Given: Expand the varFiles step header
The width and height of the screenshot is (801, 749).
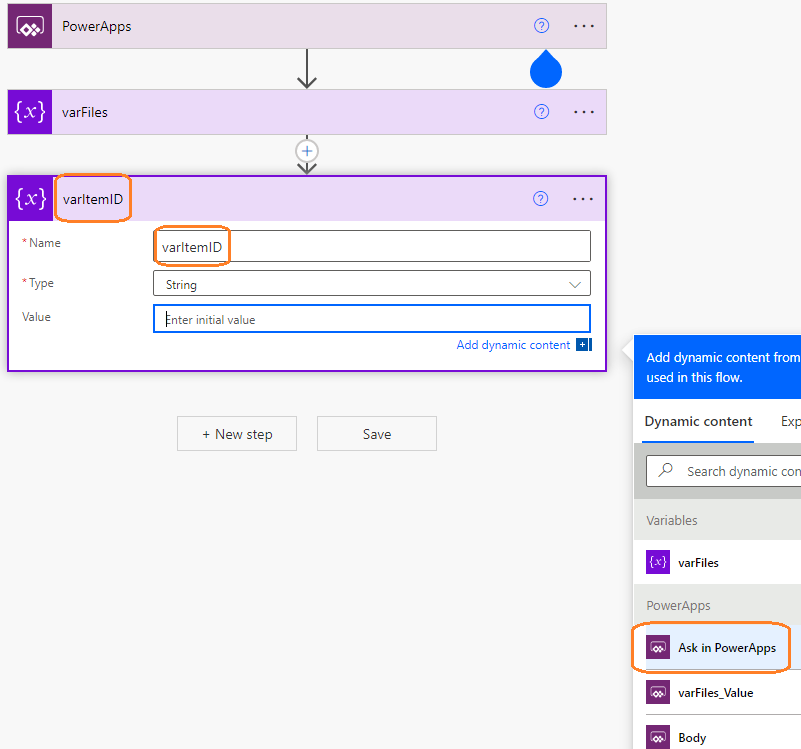Looking at the screenshot, I should tap(307, 112).
